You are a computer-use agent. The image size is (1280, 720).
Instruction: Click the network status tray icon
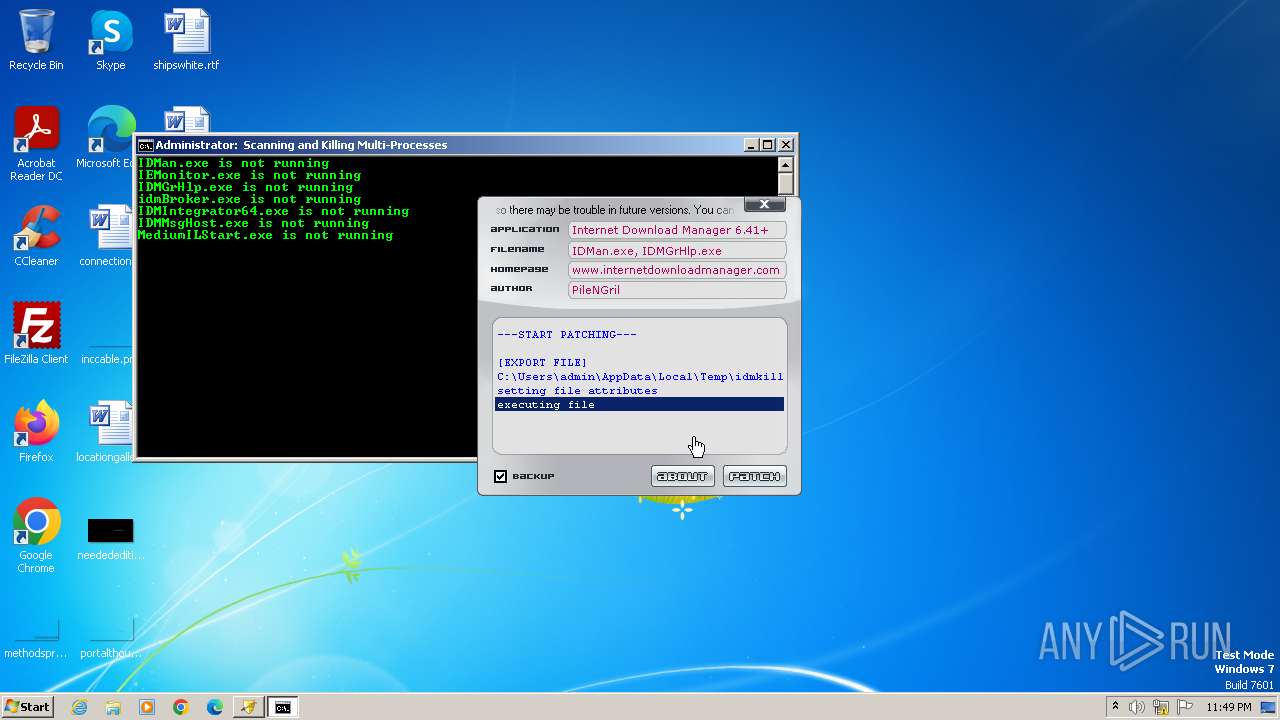coord(1161,707)
